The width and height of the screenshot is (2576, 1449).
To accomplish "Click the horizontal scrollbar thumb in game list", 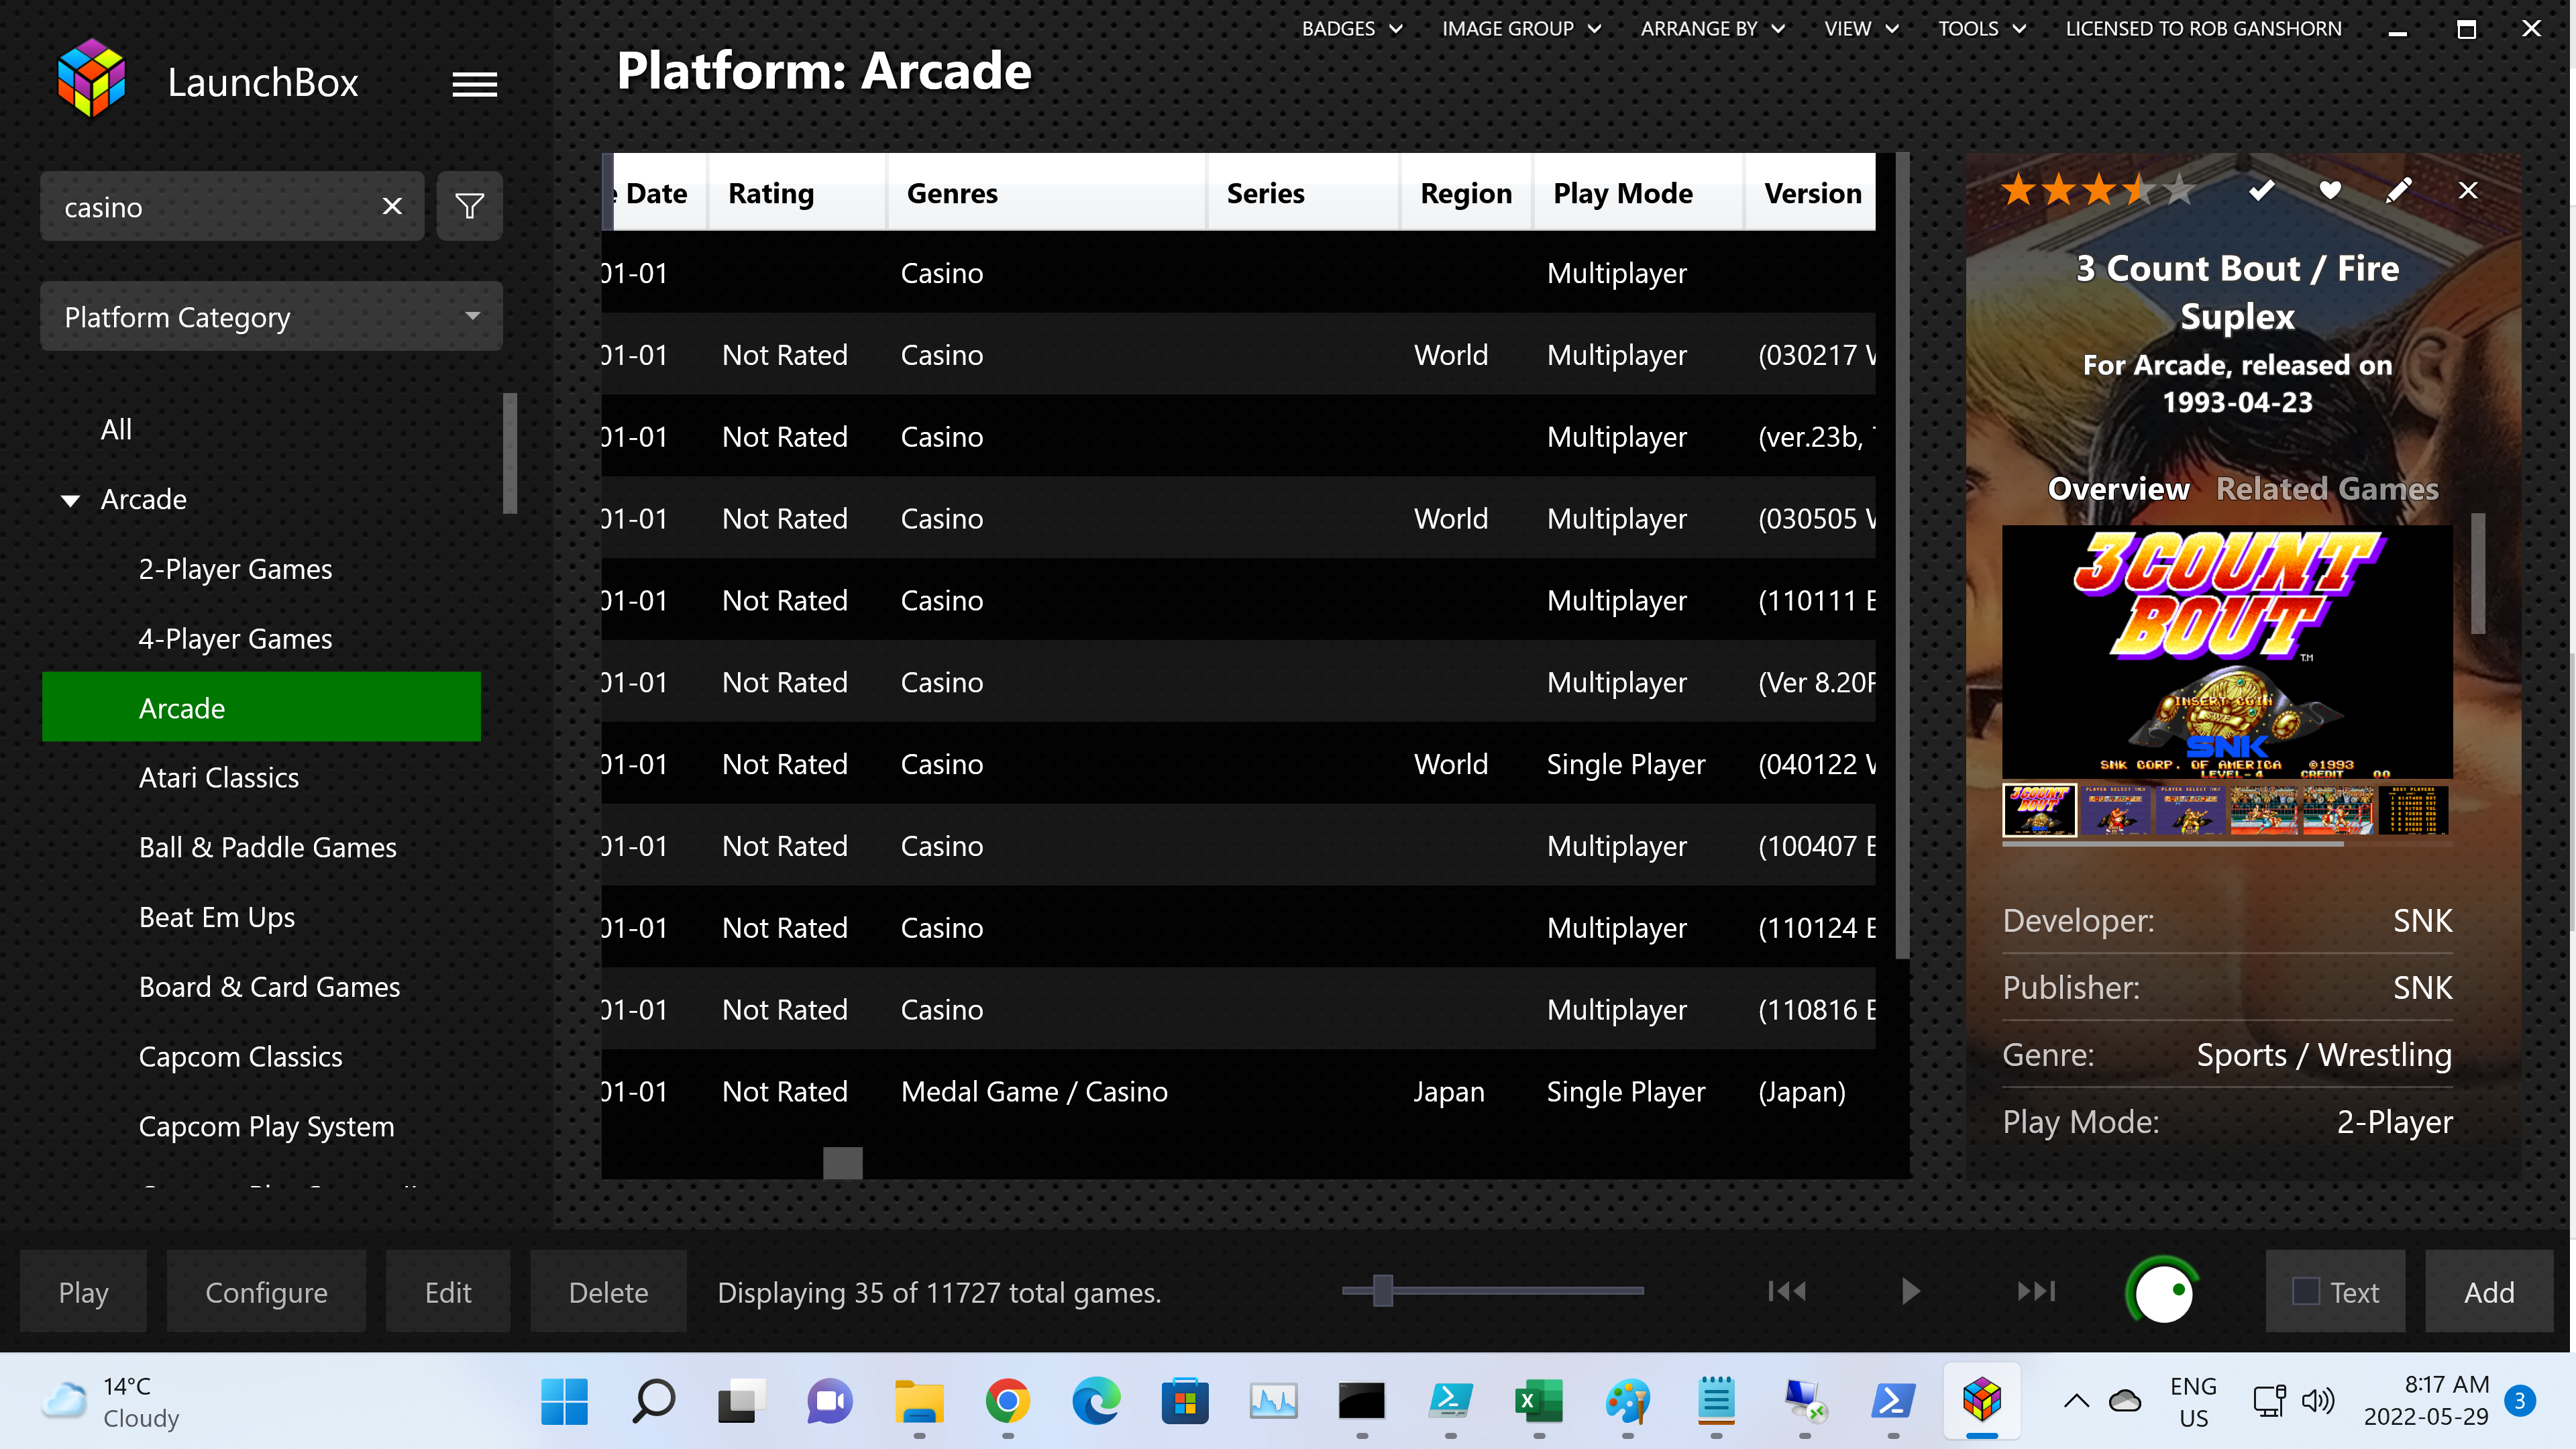I will click(x=842, y=1162).
